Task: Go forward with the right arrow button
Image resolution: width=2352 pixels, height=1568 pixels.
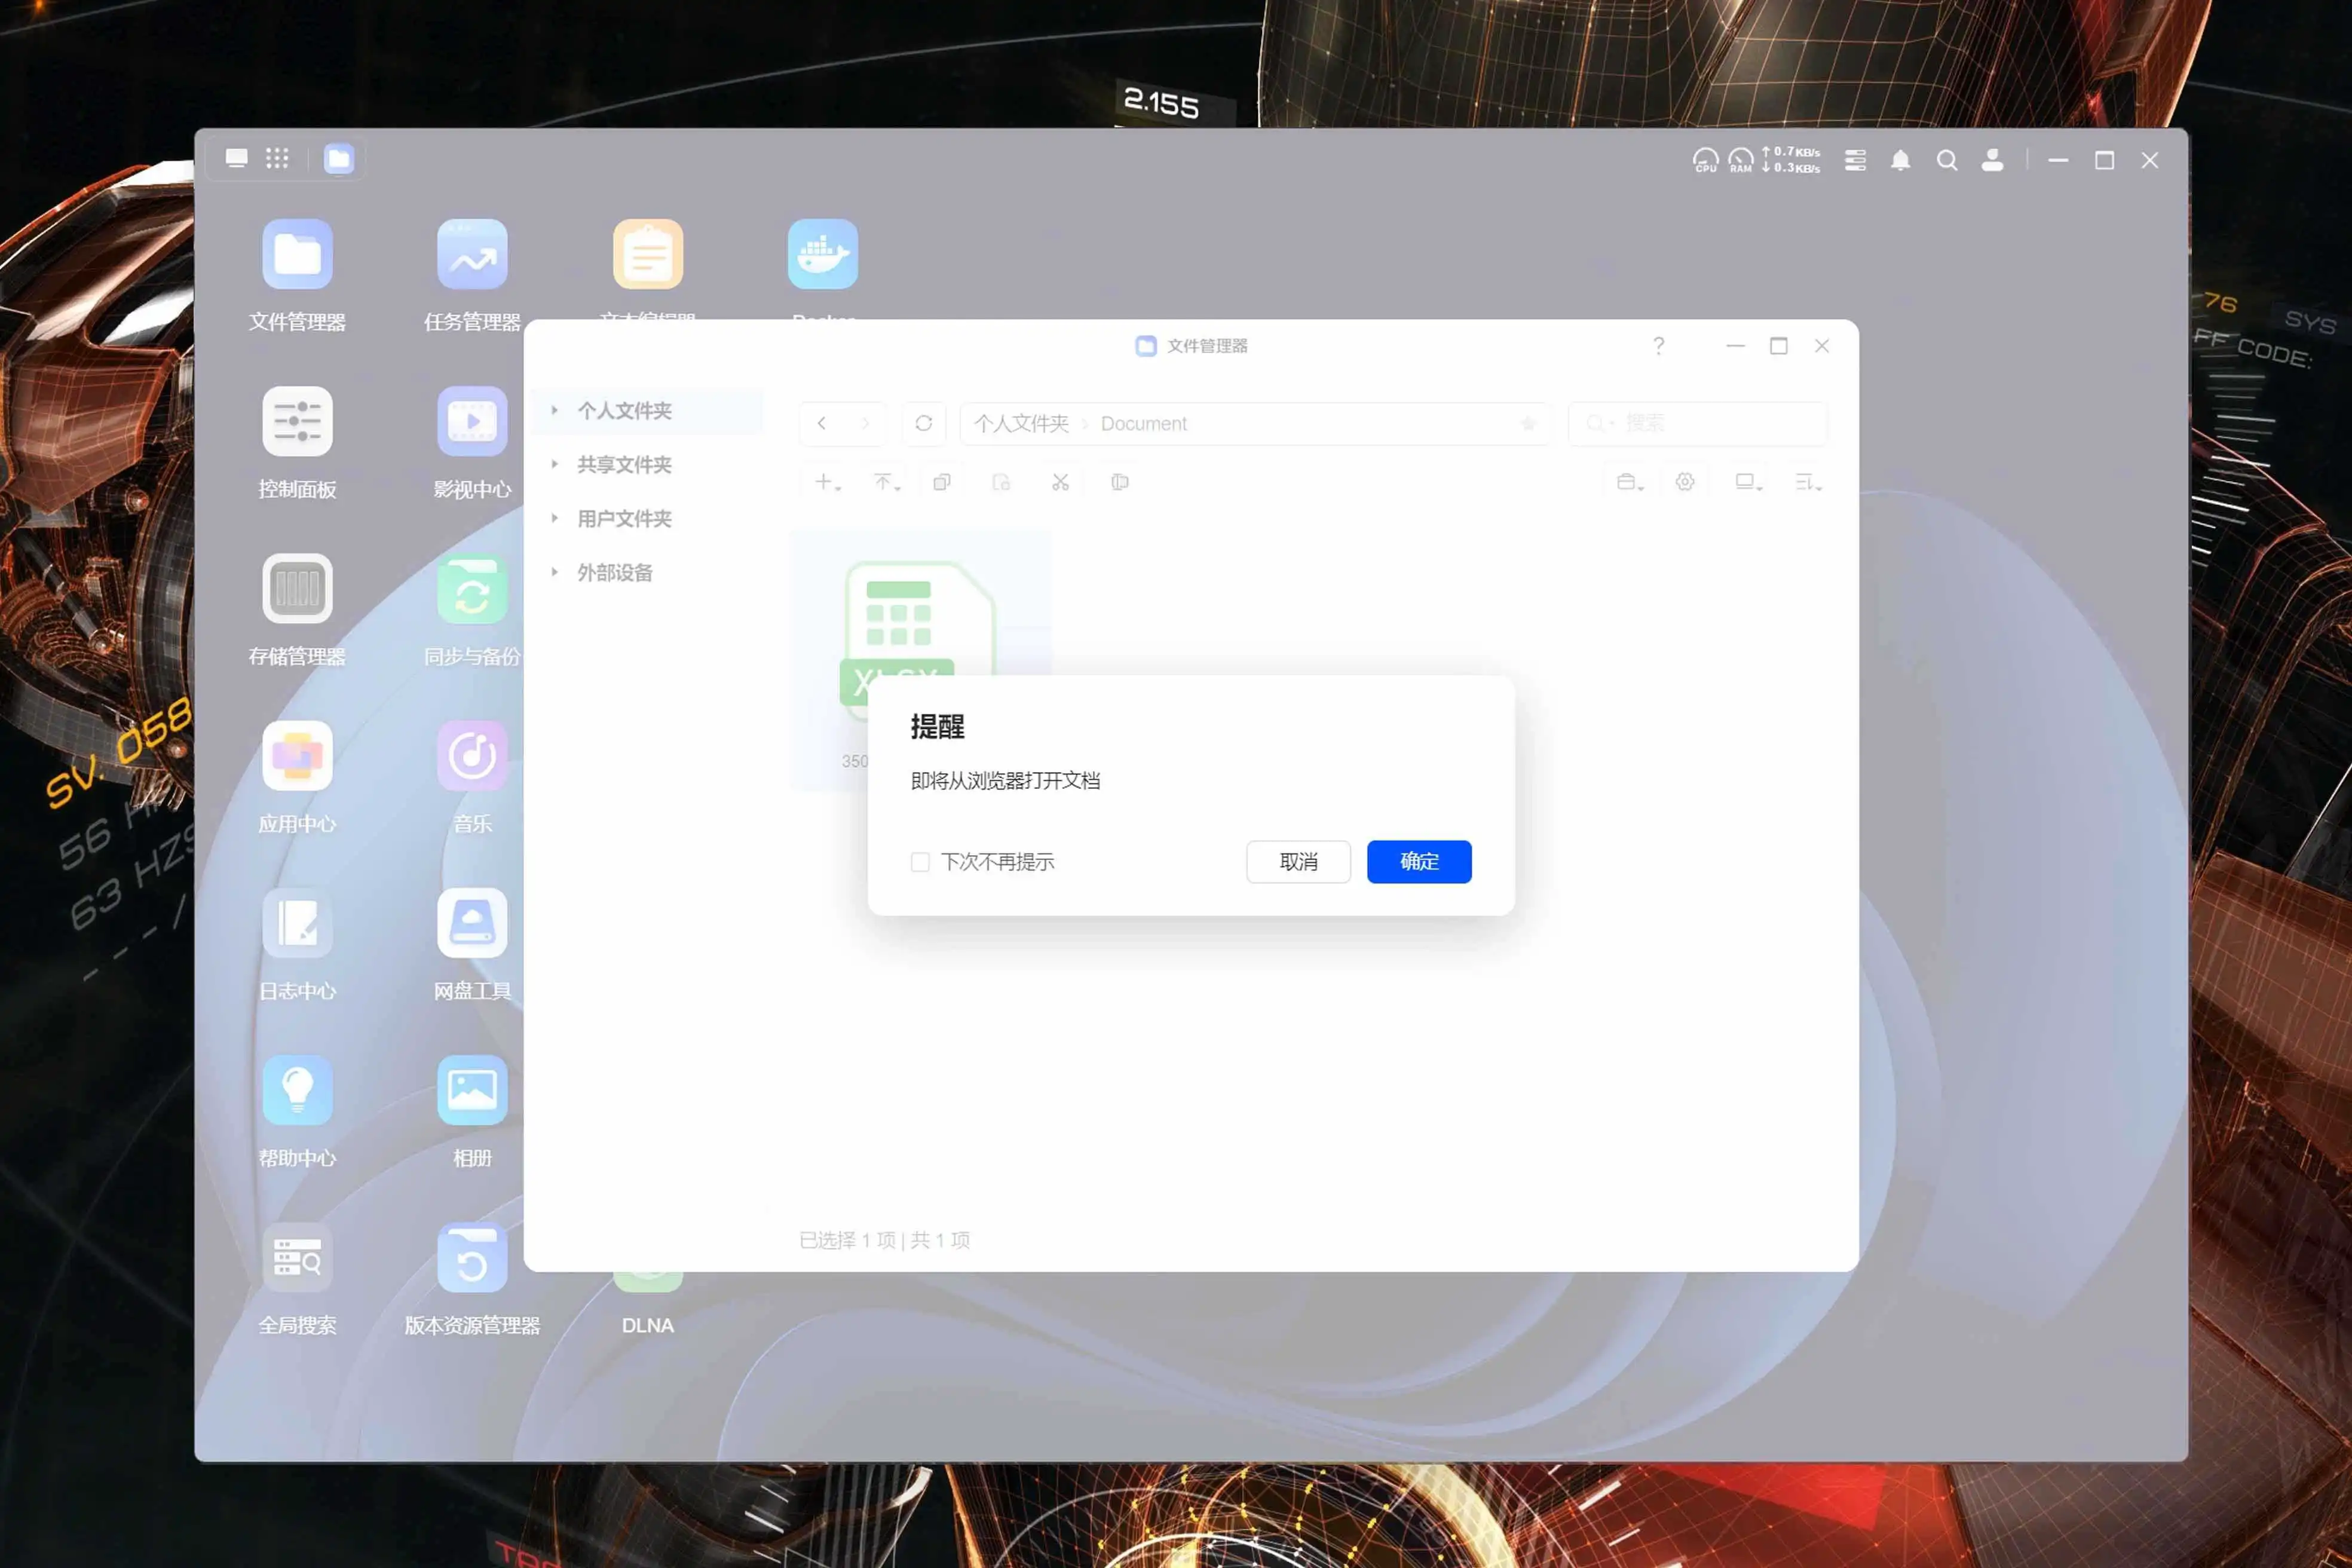Action: (865, 423)
